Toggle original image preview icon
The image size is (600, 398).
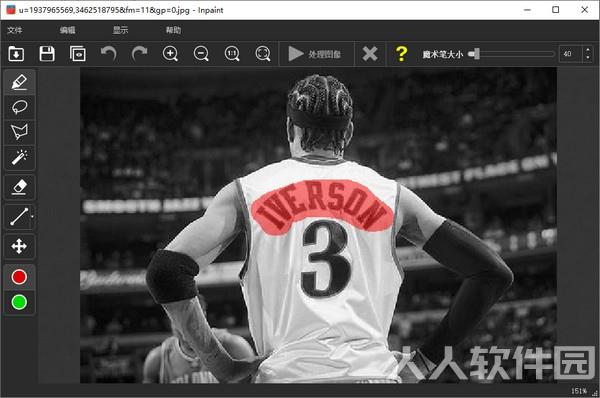78,54
